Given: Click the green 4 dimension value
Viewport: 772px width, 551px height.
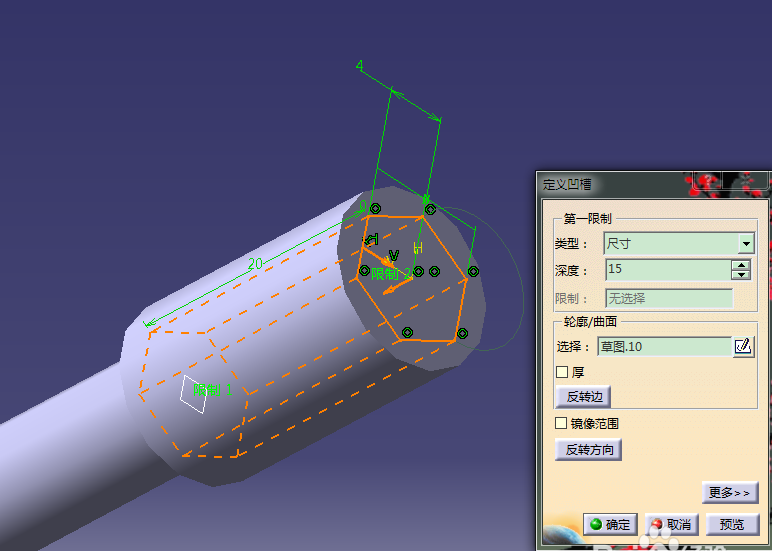Looking at the screenshot, I should [x=359, y=65].
